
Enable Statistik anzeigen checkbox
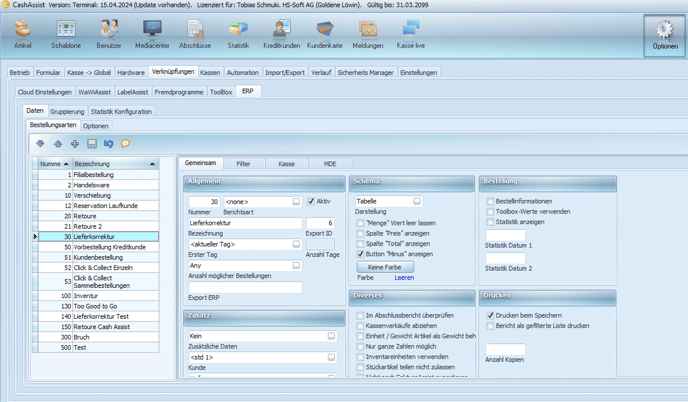click(490, 222)
